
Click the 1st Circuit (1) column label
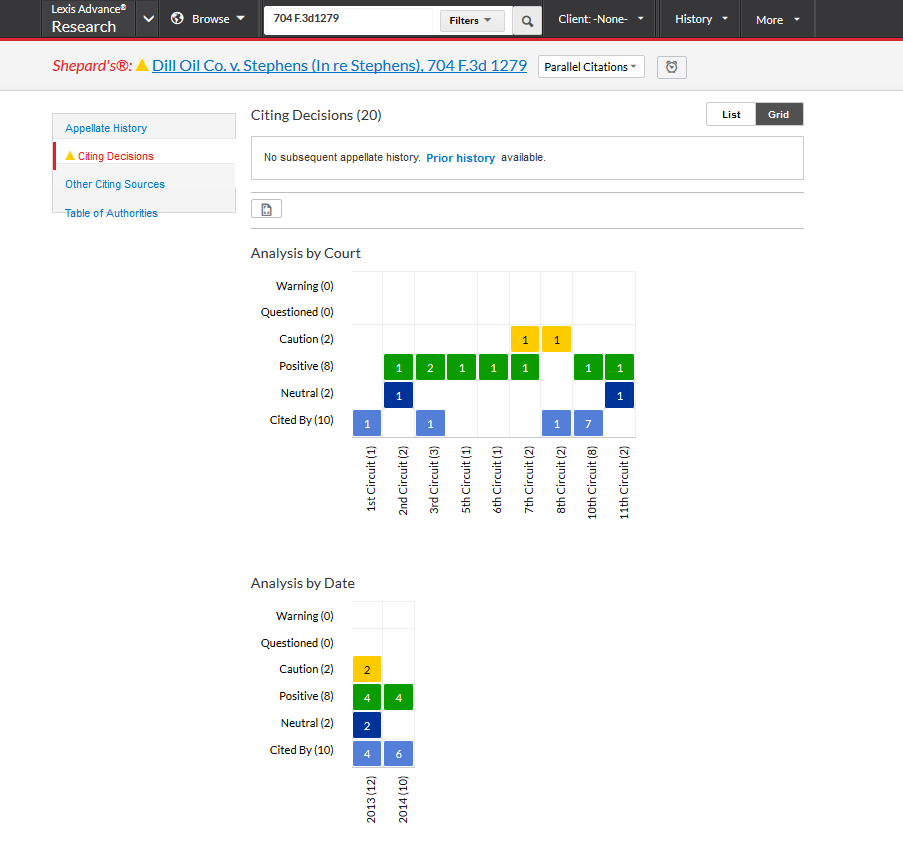click(371, 479)
